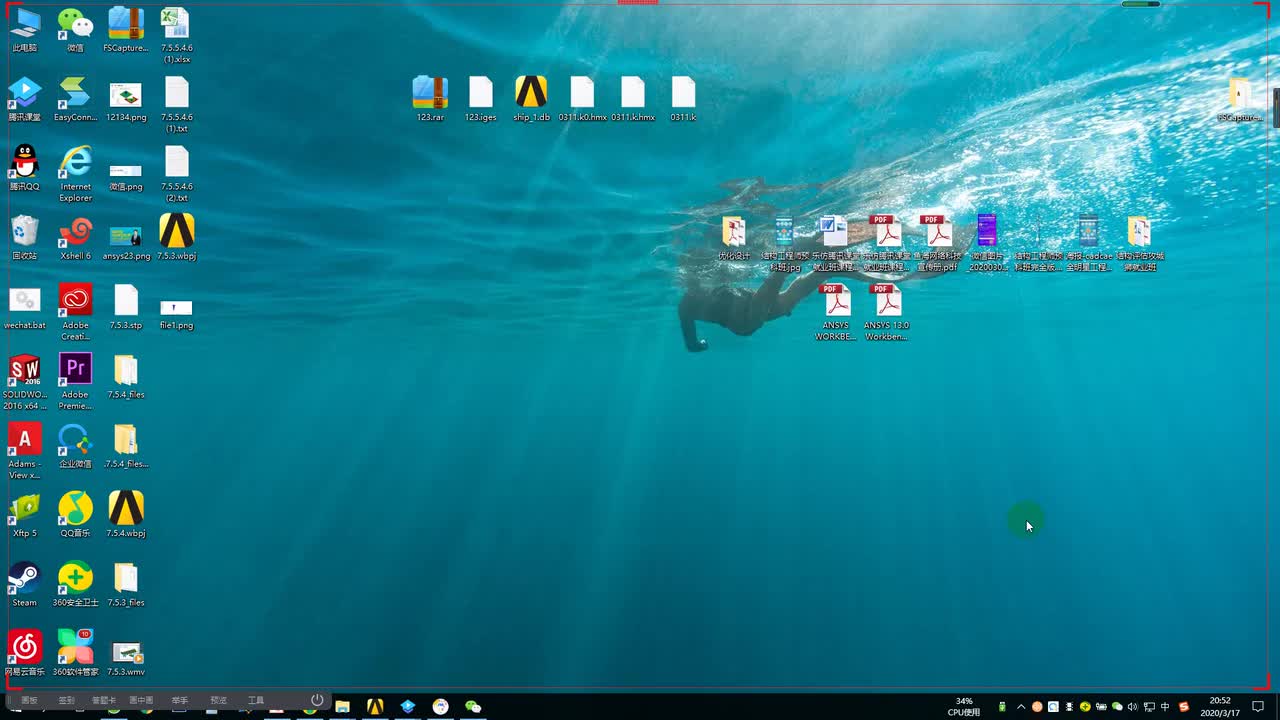Select the 360安全卫士 desktop shortcut

75,584
